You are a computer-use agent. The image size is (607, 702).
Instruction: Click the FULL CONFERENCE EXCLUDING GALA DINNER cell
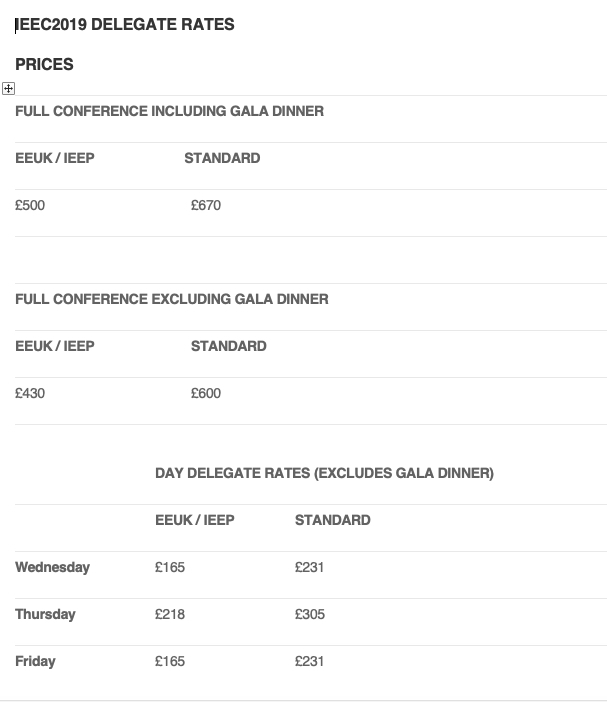172,299
